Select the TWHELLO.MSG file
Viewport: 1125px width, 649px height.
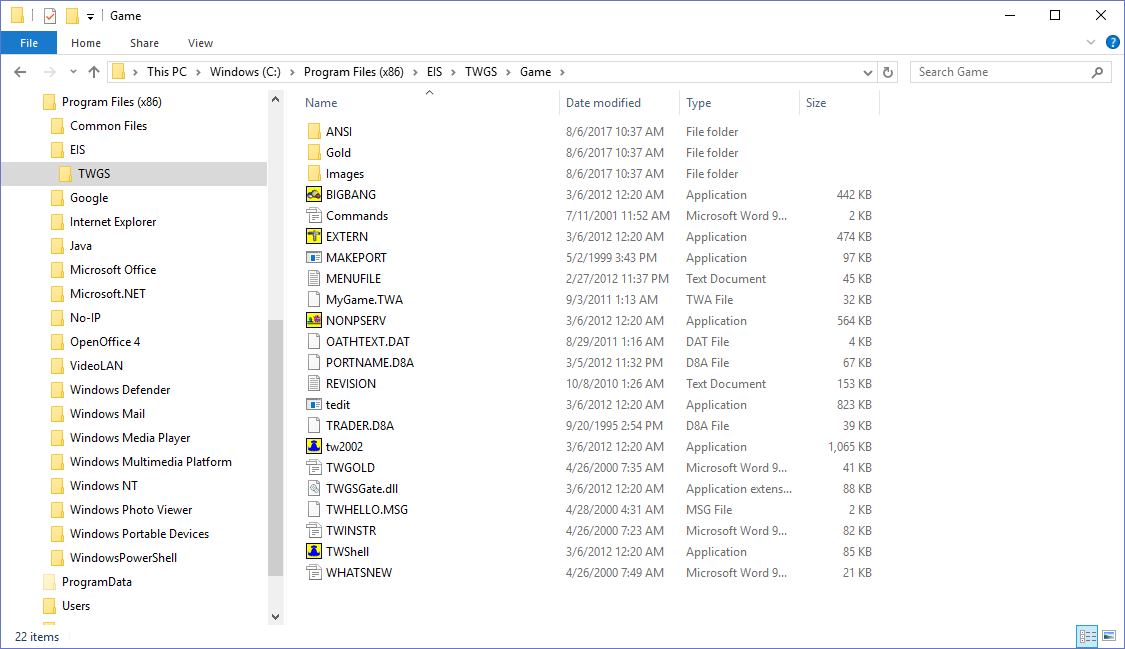click(367, 509)
